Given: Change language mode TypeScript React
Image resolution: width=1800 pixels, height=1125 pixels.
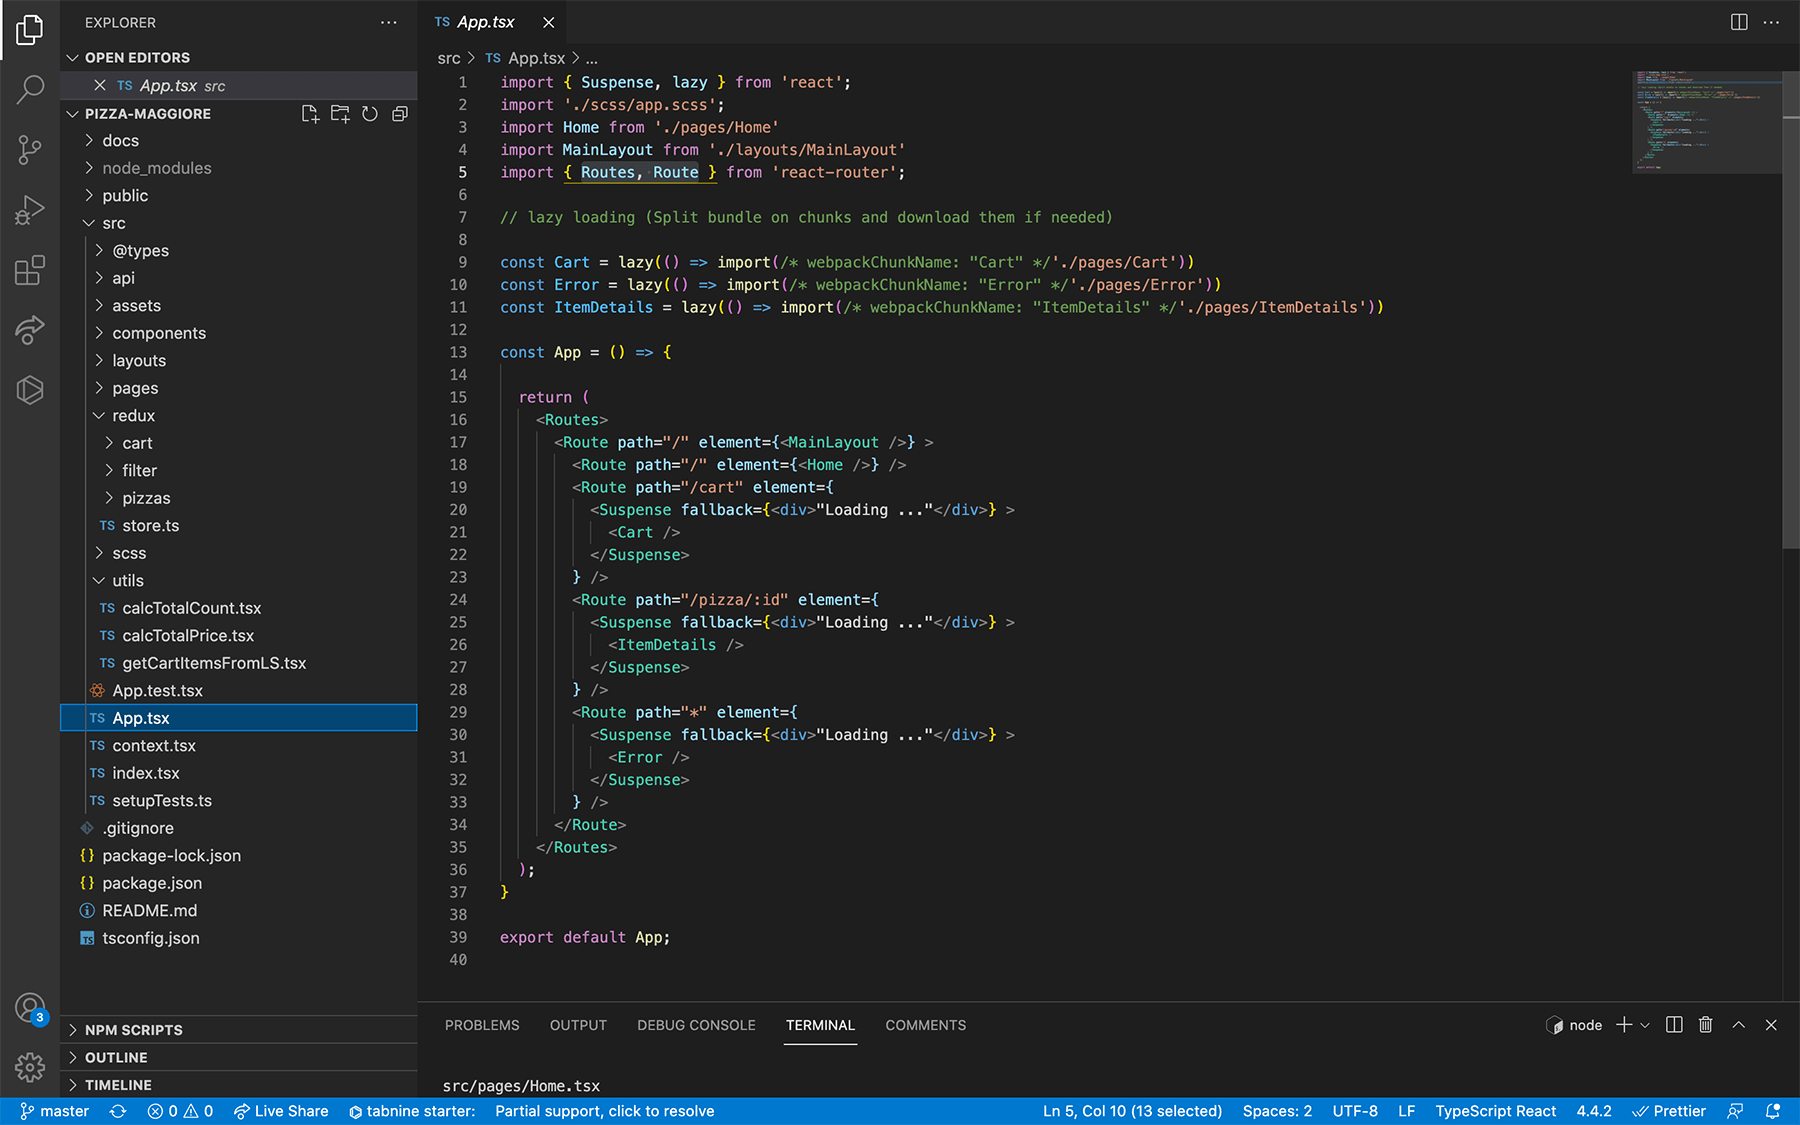Looking at the screenshot, I should tap(1495, 1111).
